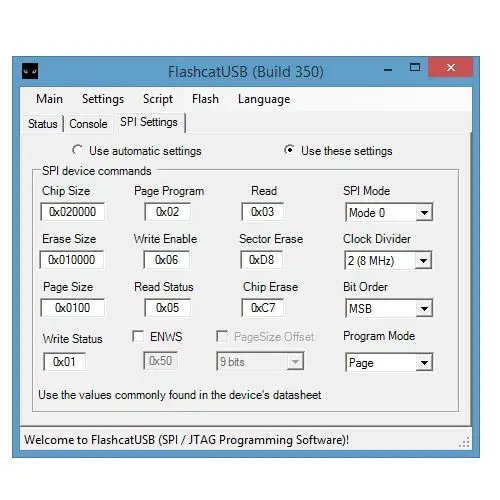This screenshot has width=500, height=500.
Task: Open the Flash menu
Action: [205, 99]
